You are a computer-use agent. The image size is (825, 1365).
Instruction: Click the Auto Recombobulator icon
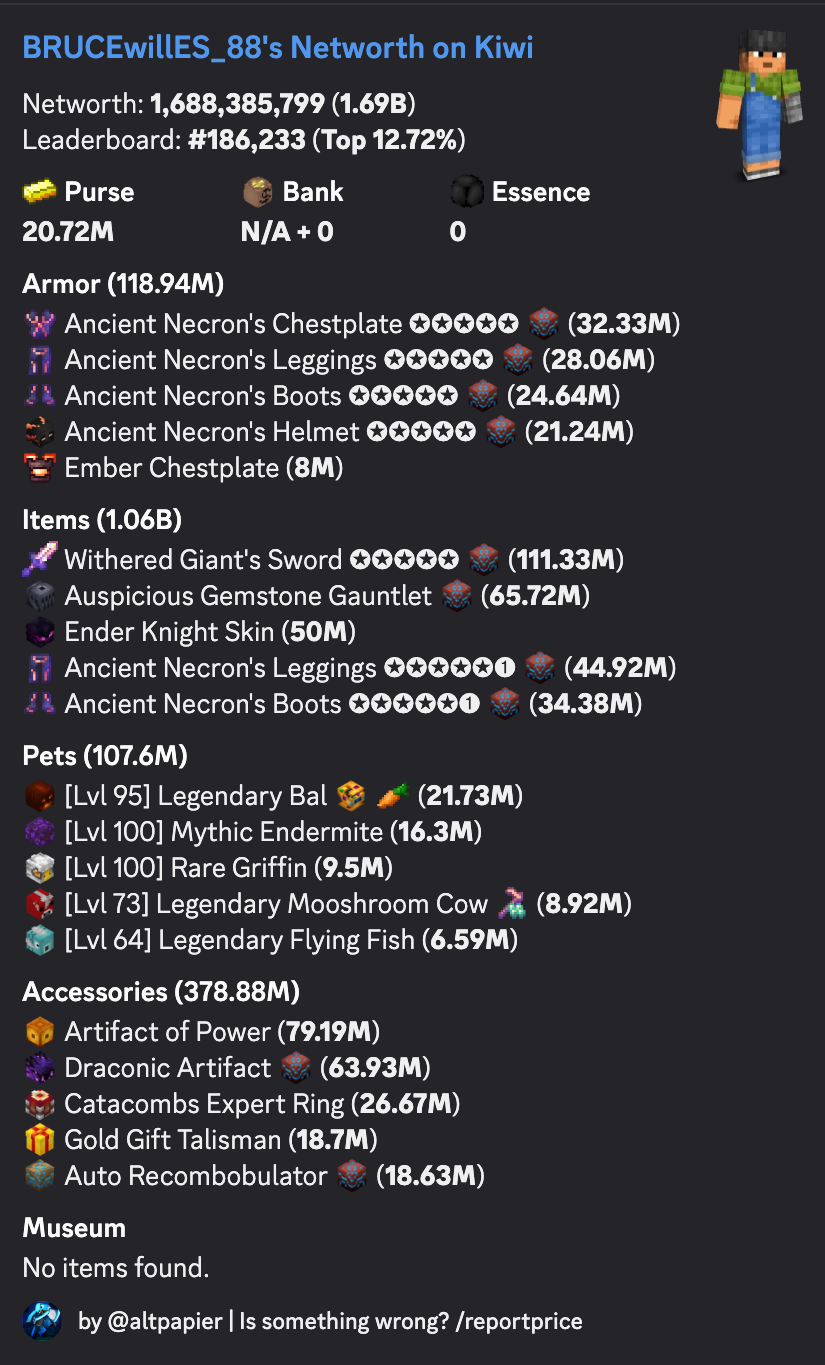39,1176
